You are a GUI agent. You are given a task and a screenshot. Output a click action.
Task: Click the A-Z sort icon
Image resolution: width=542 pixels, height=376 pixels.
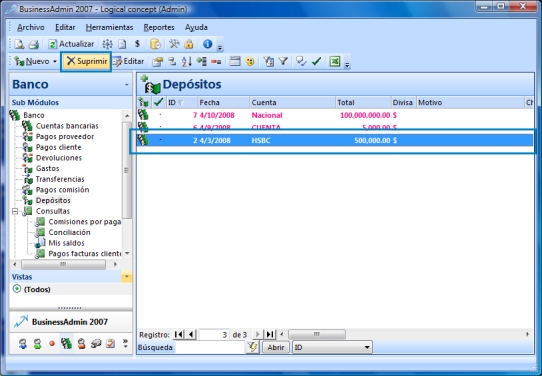[187, 62]
